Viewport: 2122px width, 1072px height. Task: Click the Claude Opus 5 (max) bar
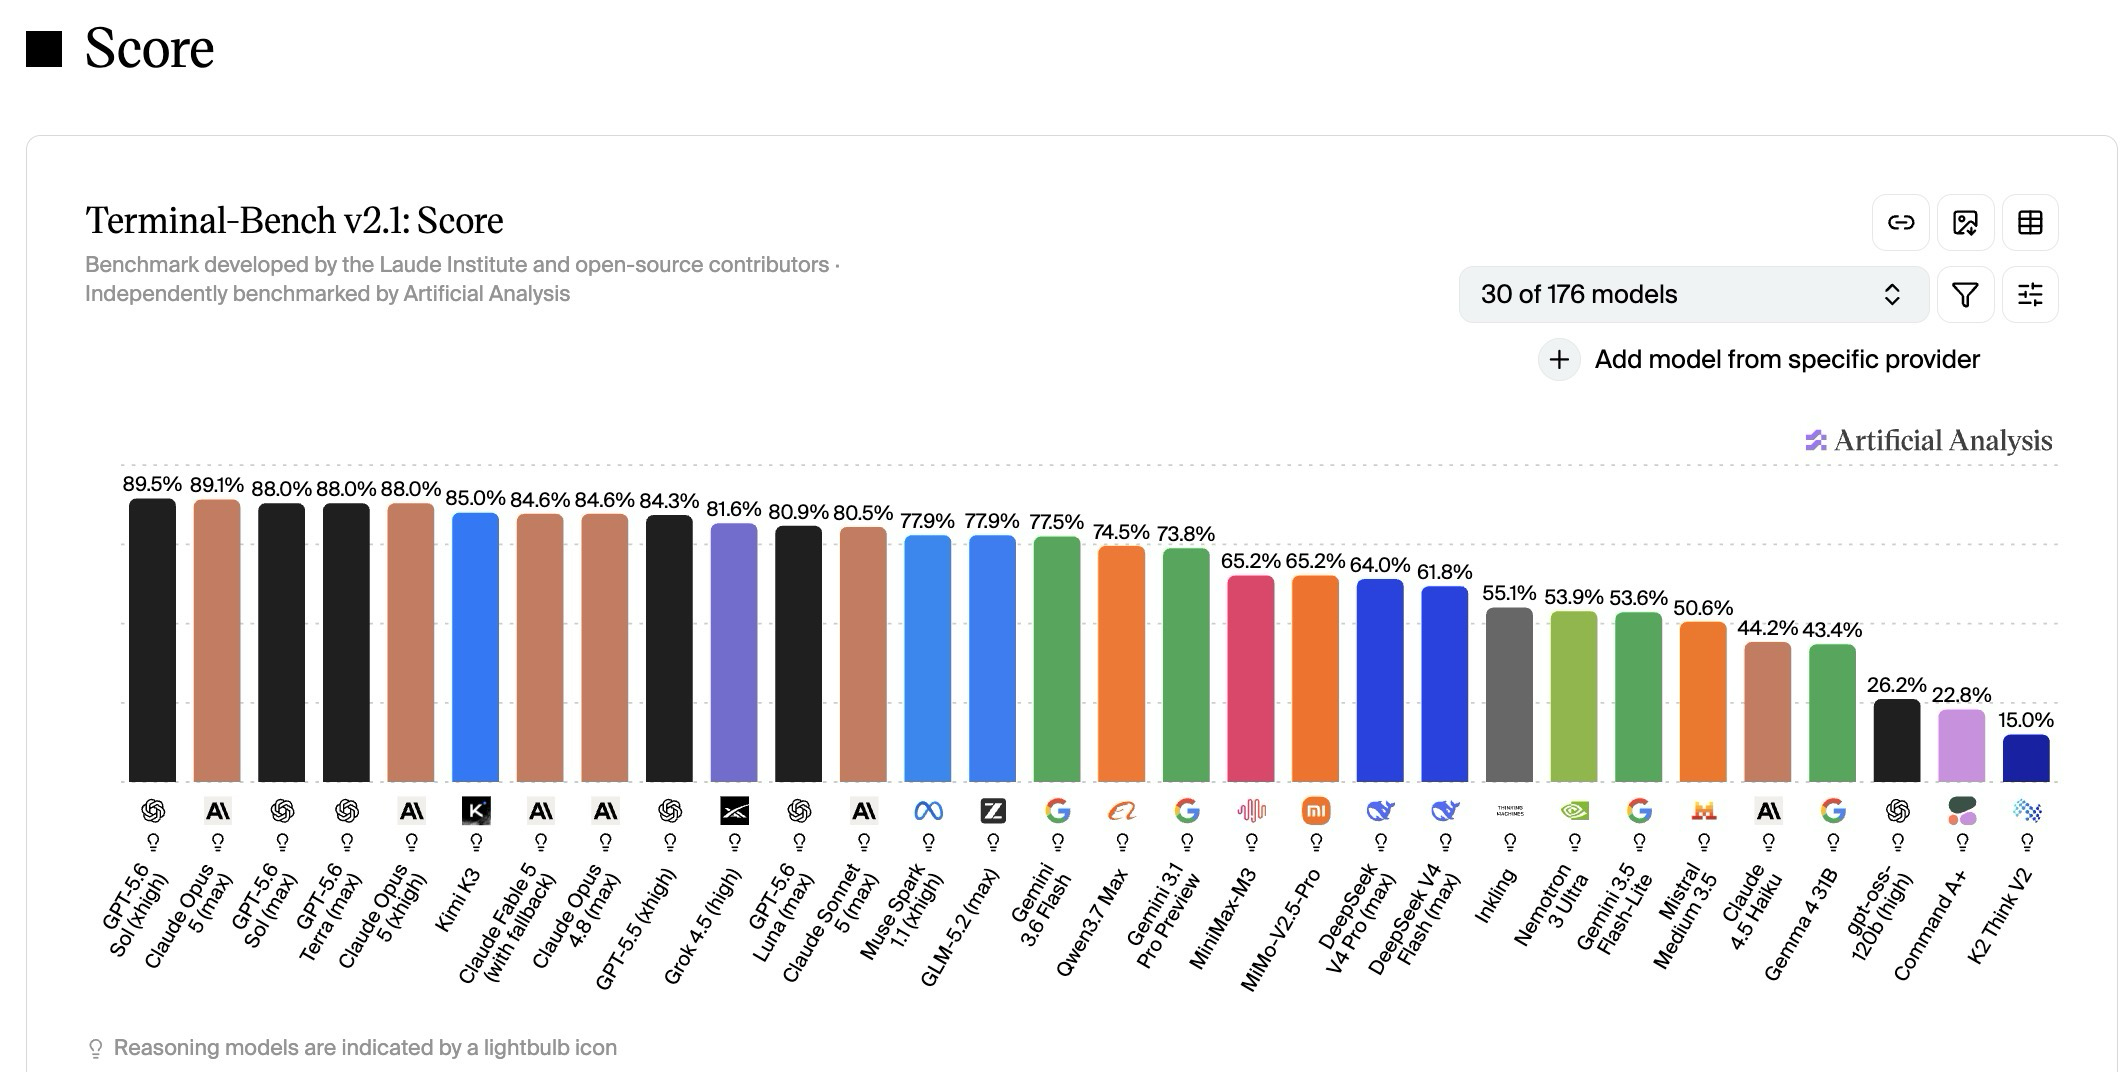pyautogui.click(x=217, y=640)
